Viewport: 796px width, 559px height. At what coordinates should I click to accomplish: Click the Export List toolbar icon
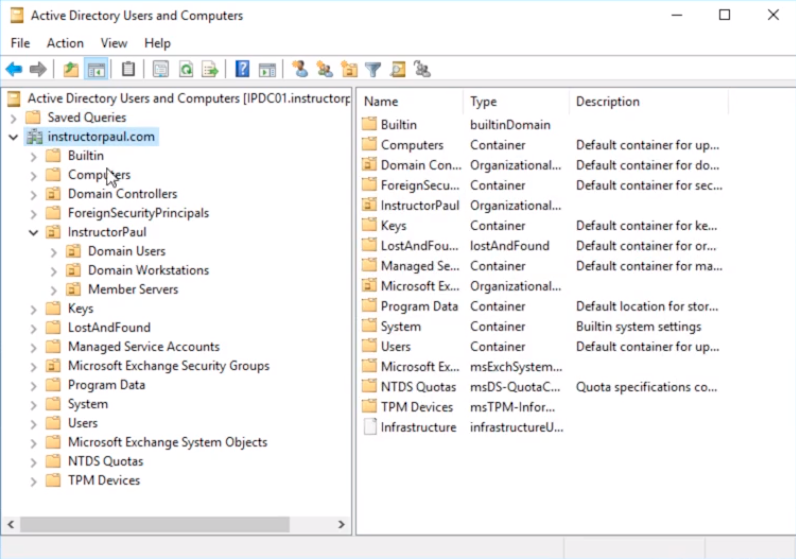tap(210, 69)
